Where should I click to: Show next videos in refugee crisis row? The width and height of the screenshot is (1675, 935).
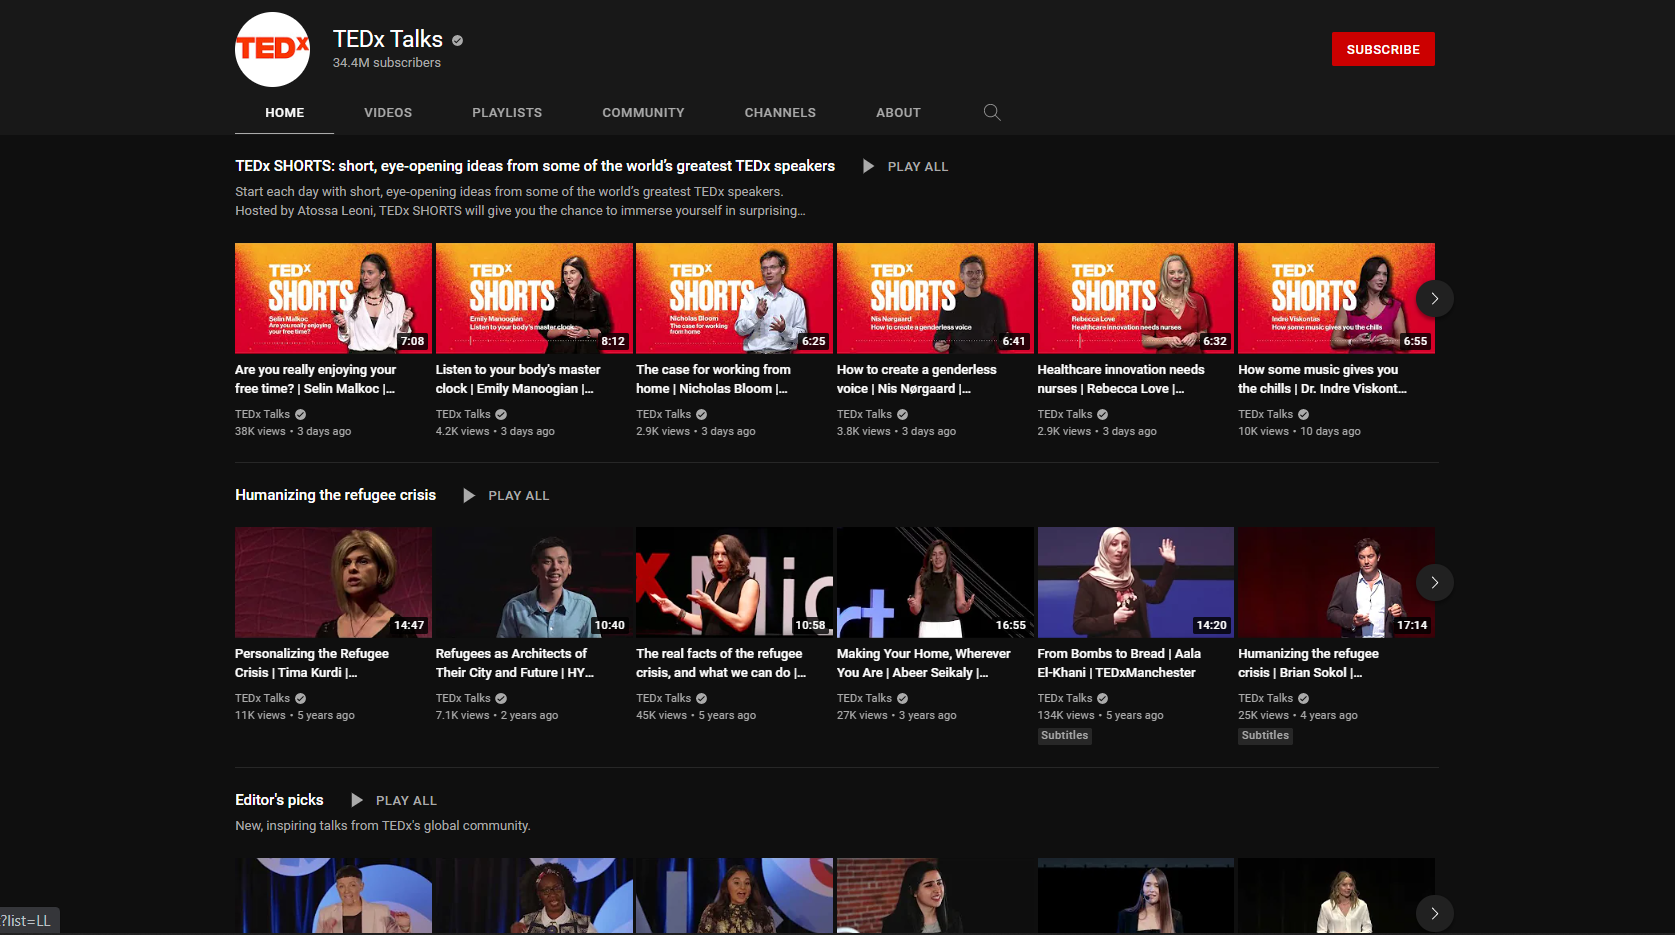(x=1434, y=582)
